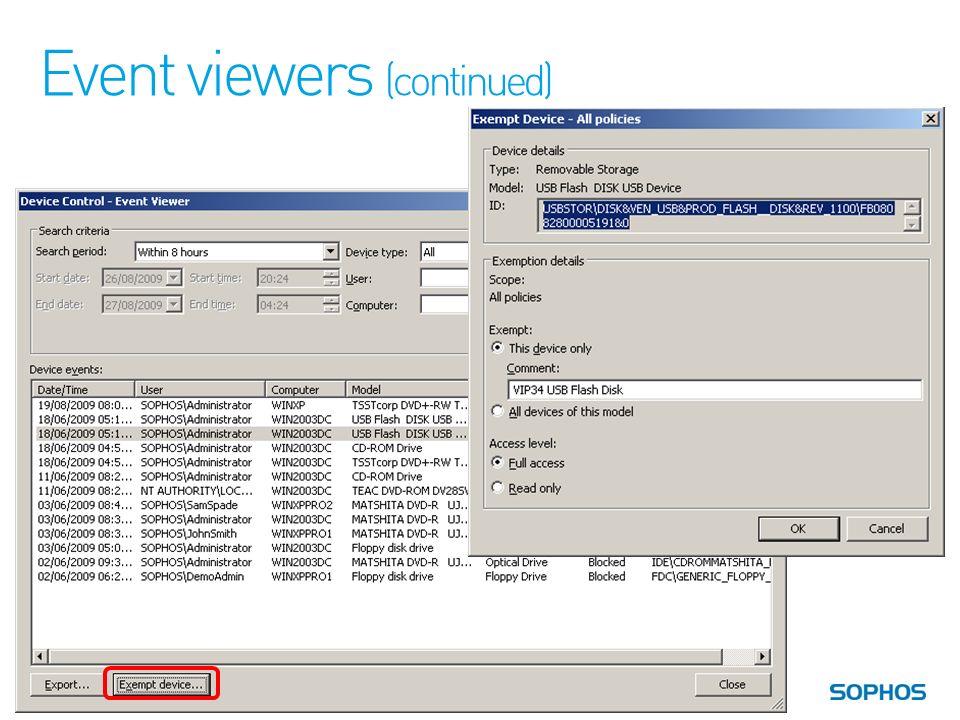Click the End time field 04:24
960x720 pixels.
tap(290, 304)
